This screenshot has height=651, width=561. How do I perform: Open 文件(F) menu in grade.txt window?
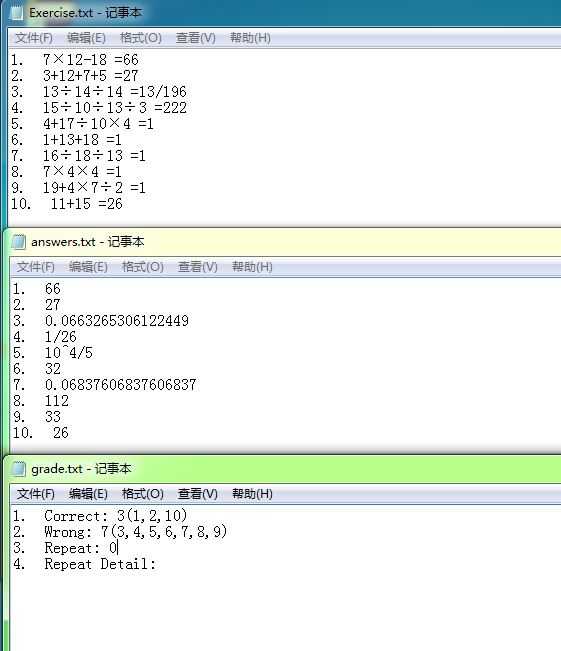pyautogui.click(x=36, y=494)
